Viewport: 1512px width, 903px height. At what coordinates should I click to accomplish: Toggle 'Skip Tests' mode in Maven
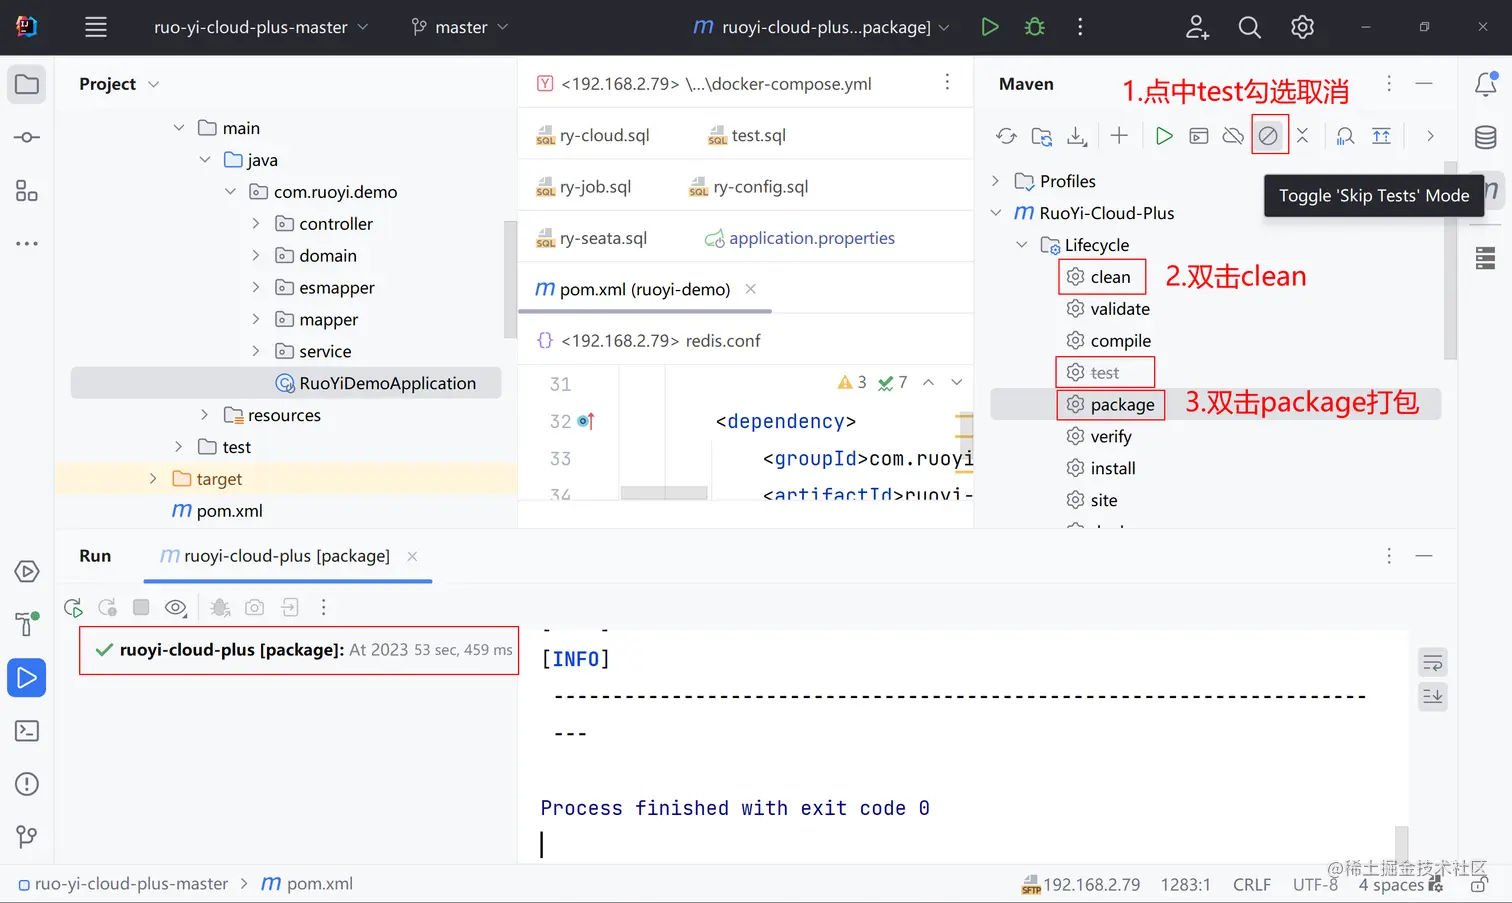(x=1268, y=136)
